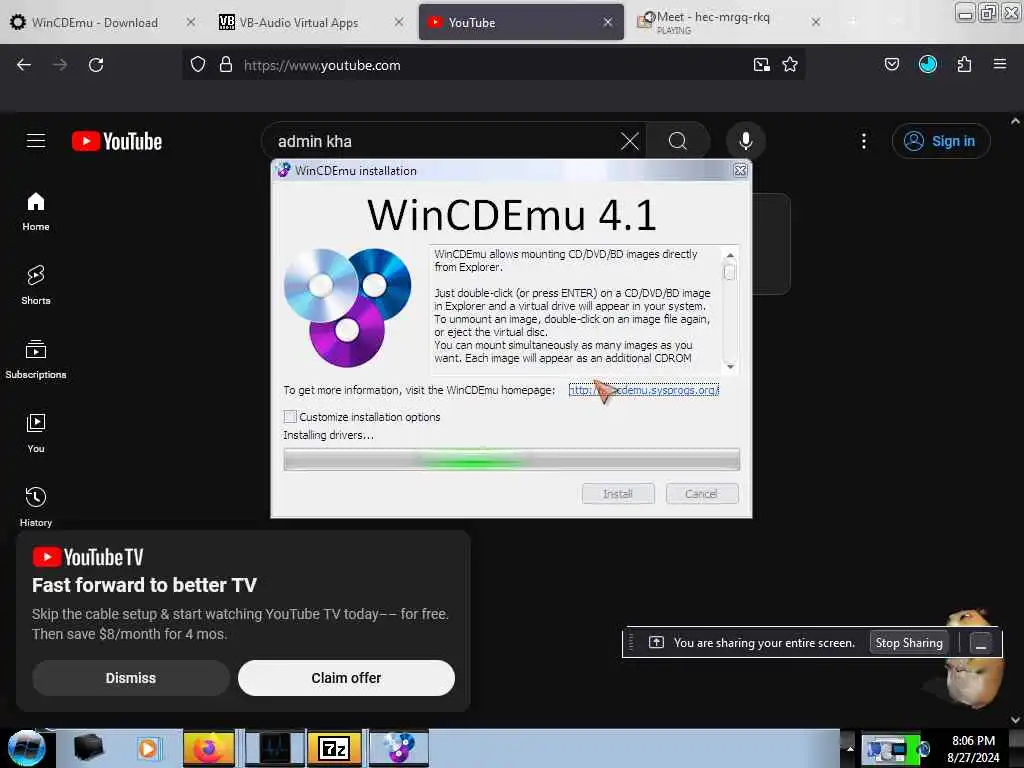1024x768 pixels.
Task: Click the installation progress bar
Action: pyautogui.click(x=511, y=460)
